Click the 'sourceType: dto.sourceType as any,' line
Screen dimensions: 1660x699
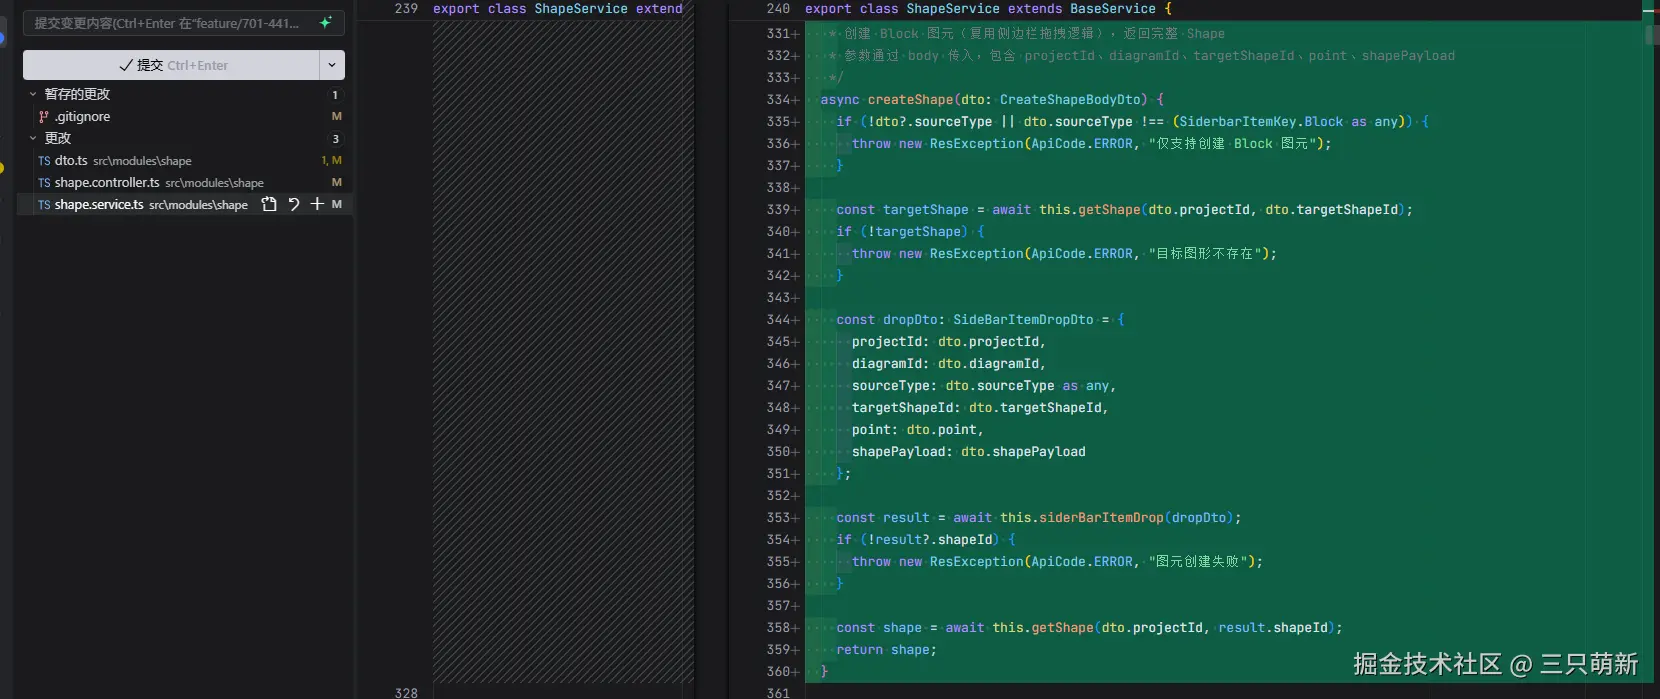pos(984,385)
